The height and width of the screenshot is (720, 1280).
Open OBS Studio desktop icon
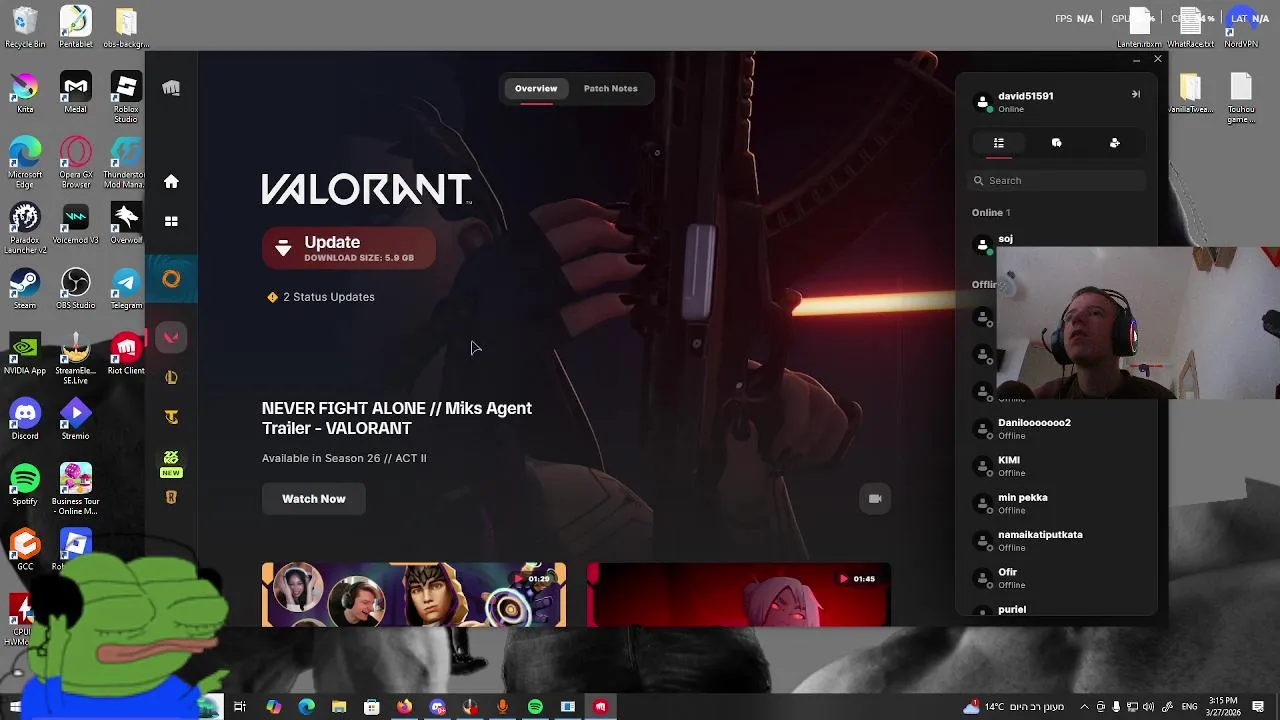coord(76,289)
